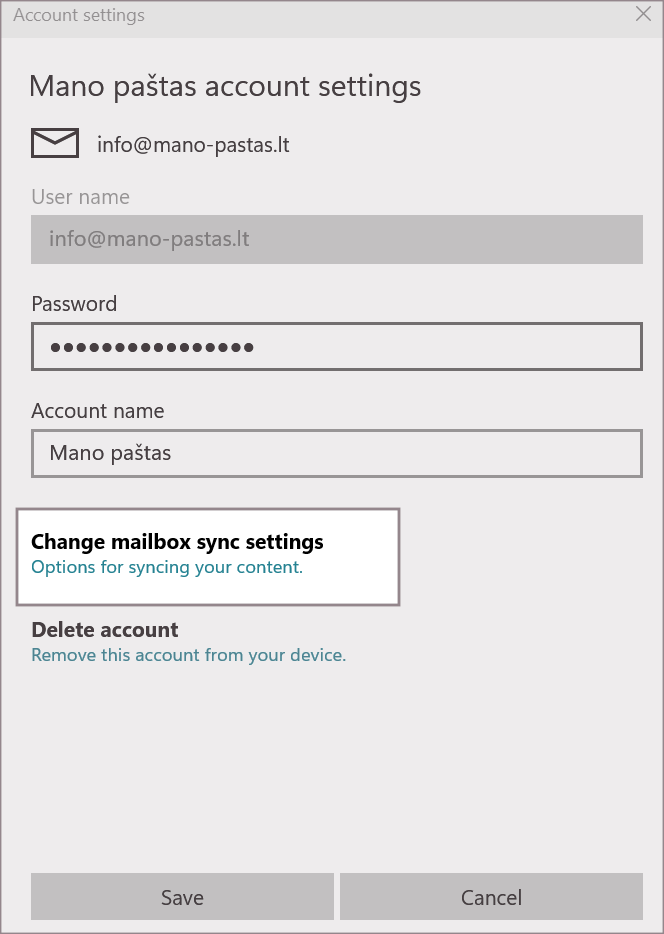Viewport: 664px width, 934px height.
Task: Select the Delete account heading
Action: pos(105,630)
